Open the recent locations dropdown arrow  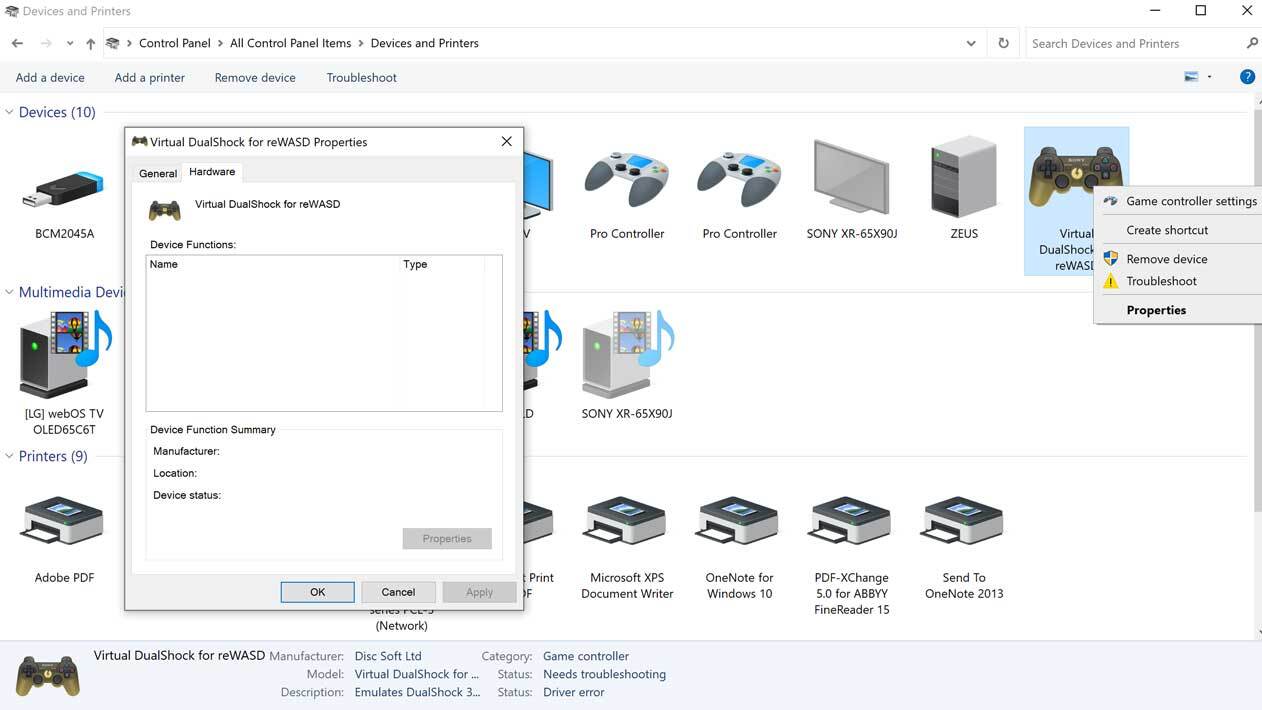point(69,43)
